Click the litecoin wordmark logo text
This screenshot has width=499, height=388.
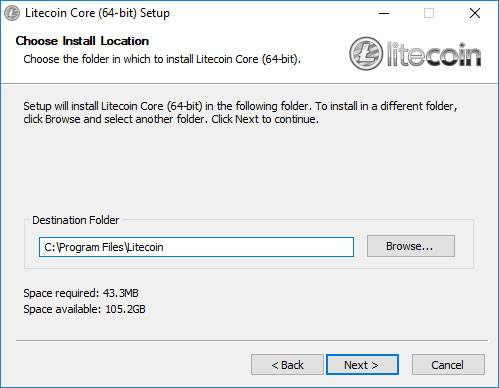point(434,54)
